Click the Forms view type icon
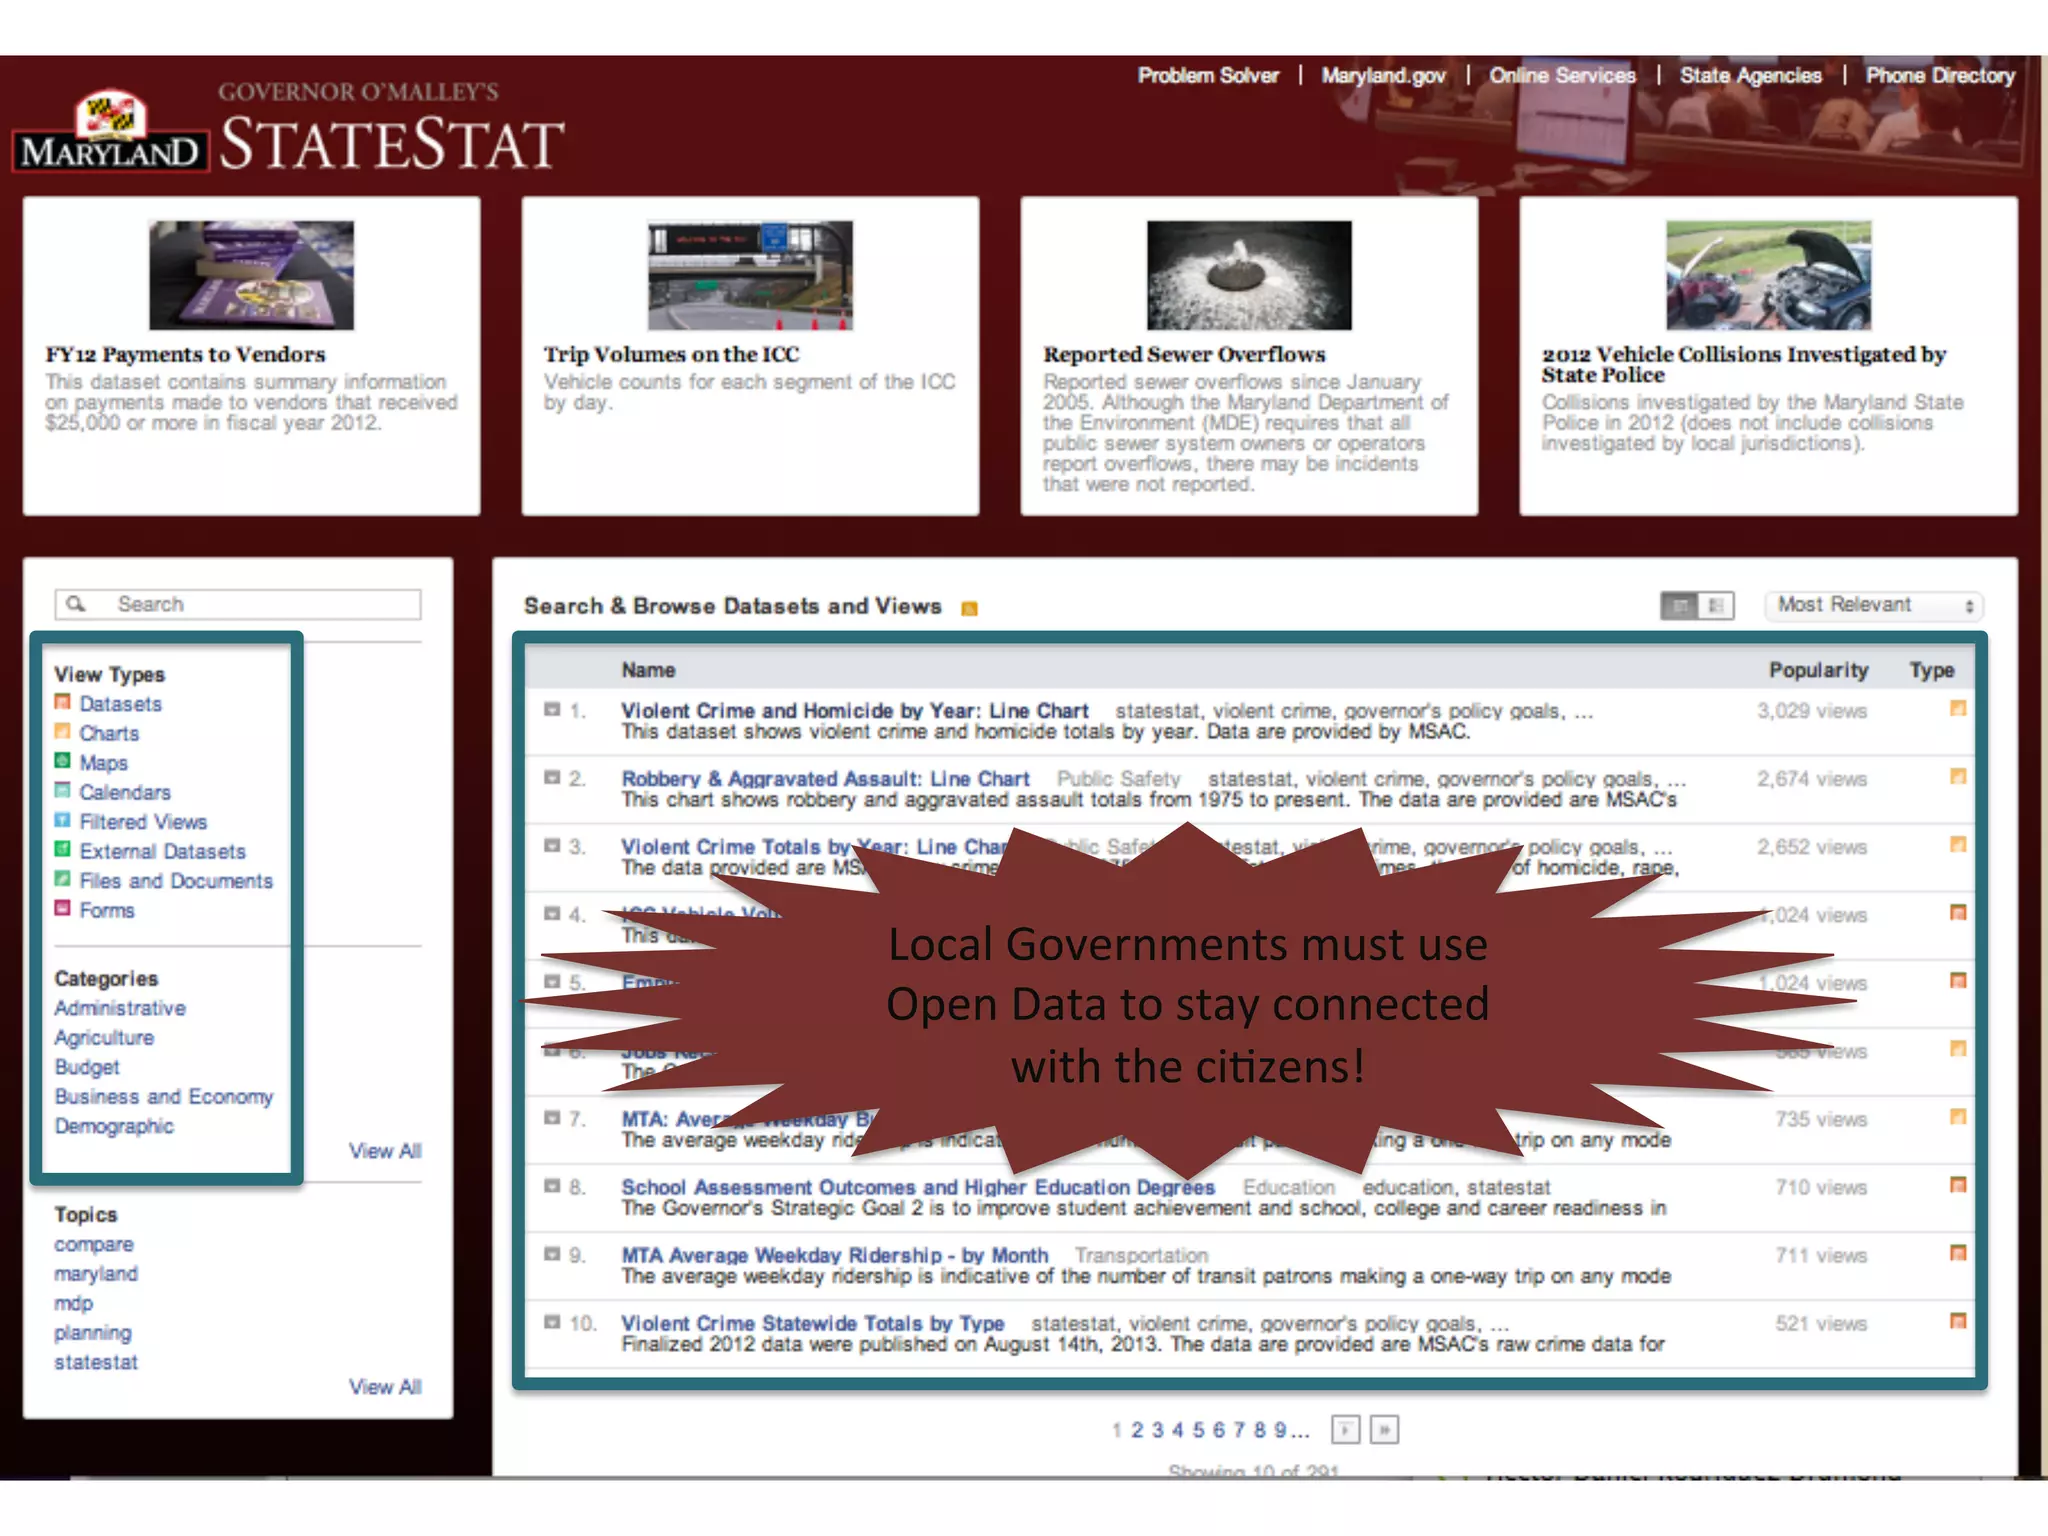The width and height of the screenshot is (2048, 1536). (x=63, y=909)
